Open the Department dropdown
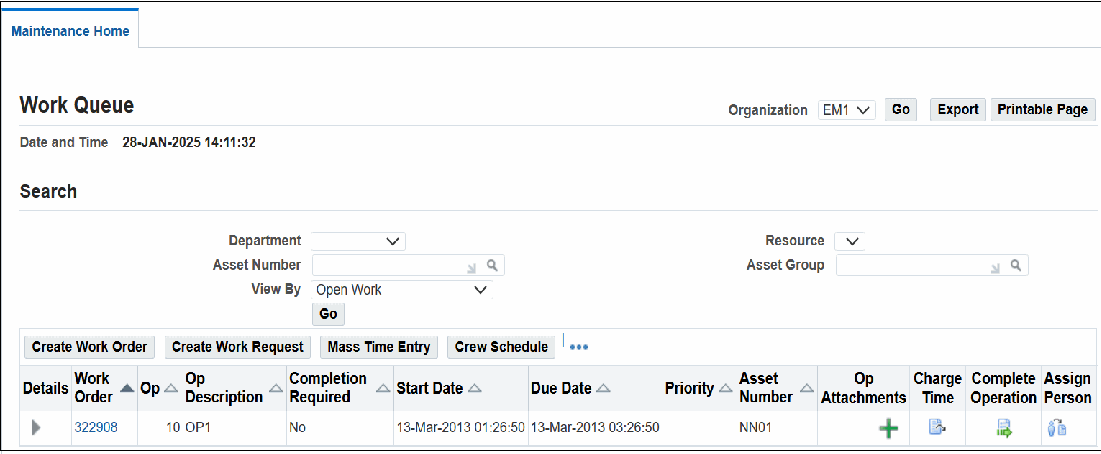The height and width of the screenshot is (454, 1101). 359,241
